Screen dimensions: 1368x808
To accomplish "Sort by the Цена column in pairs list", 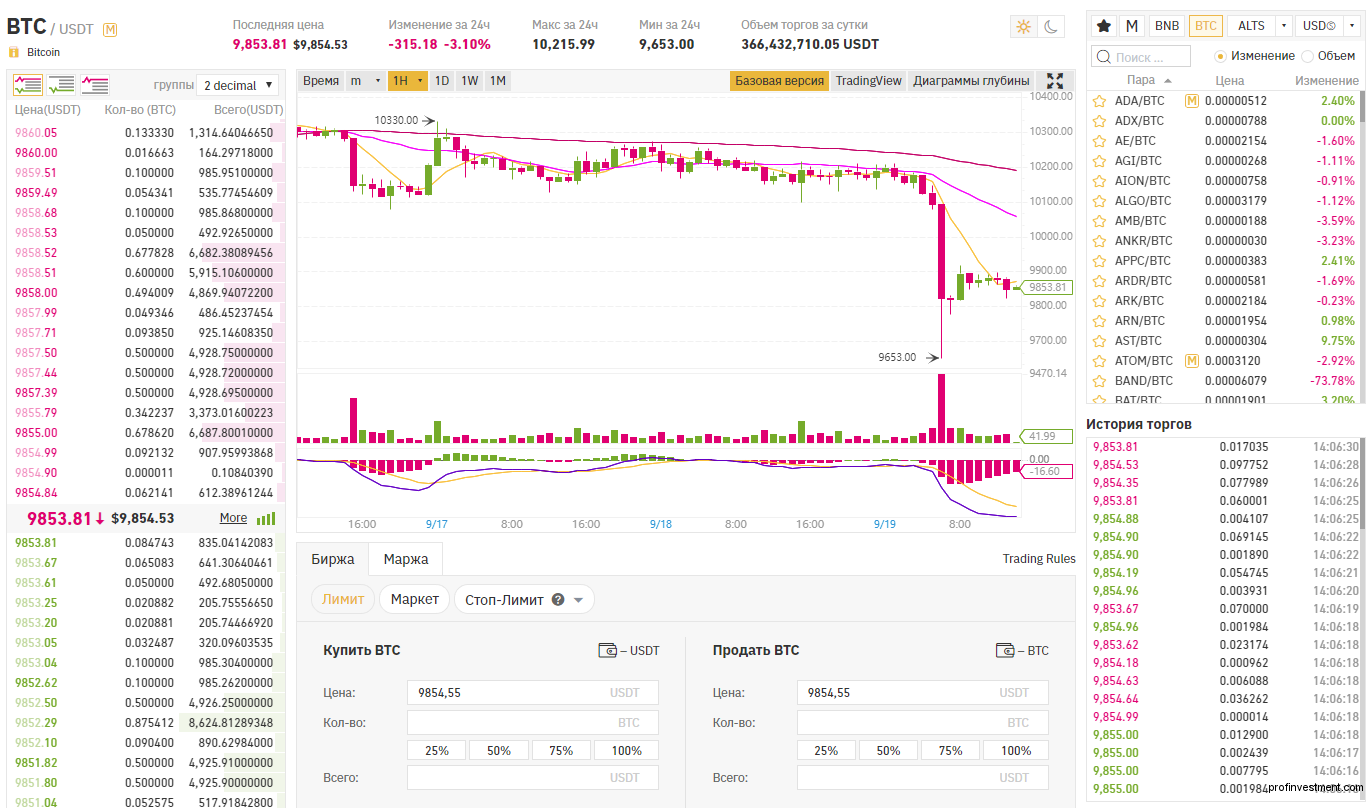I will click(x=1229, y=80).
